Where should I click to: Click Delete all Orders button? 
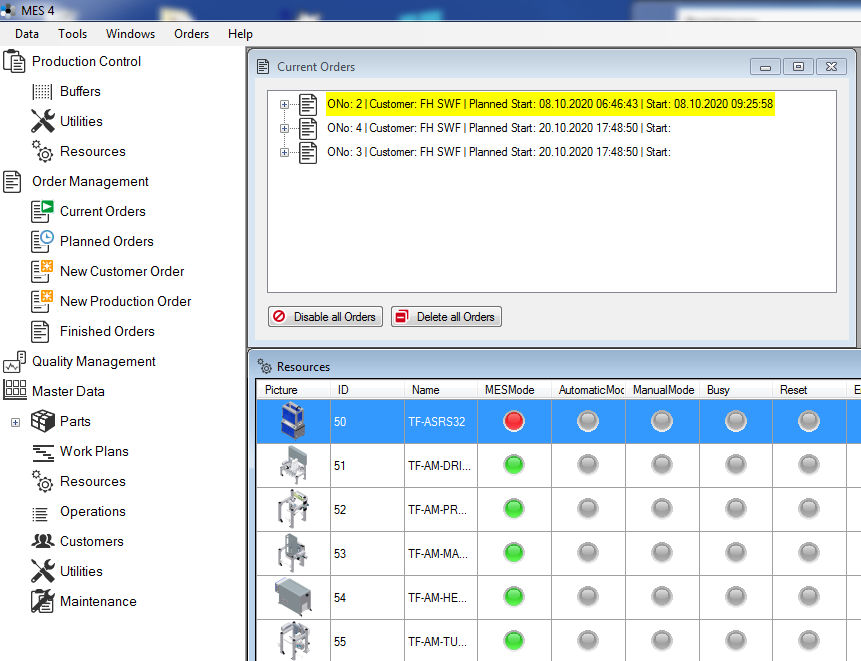(x=446, y=317)
